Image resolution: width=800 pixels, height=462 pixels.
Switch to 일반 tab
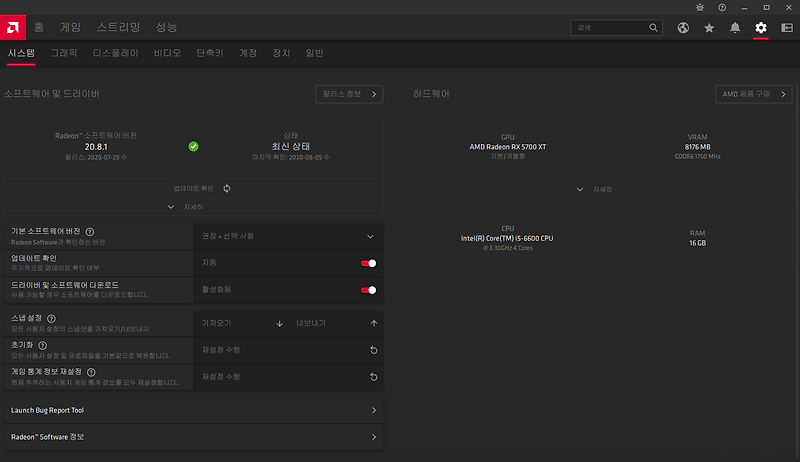314,53
